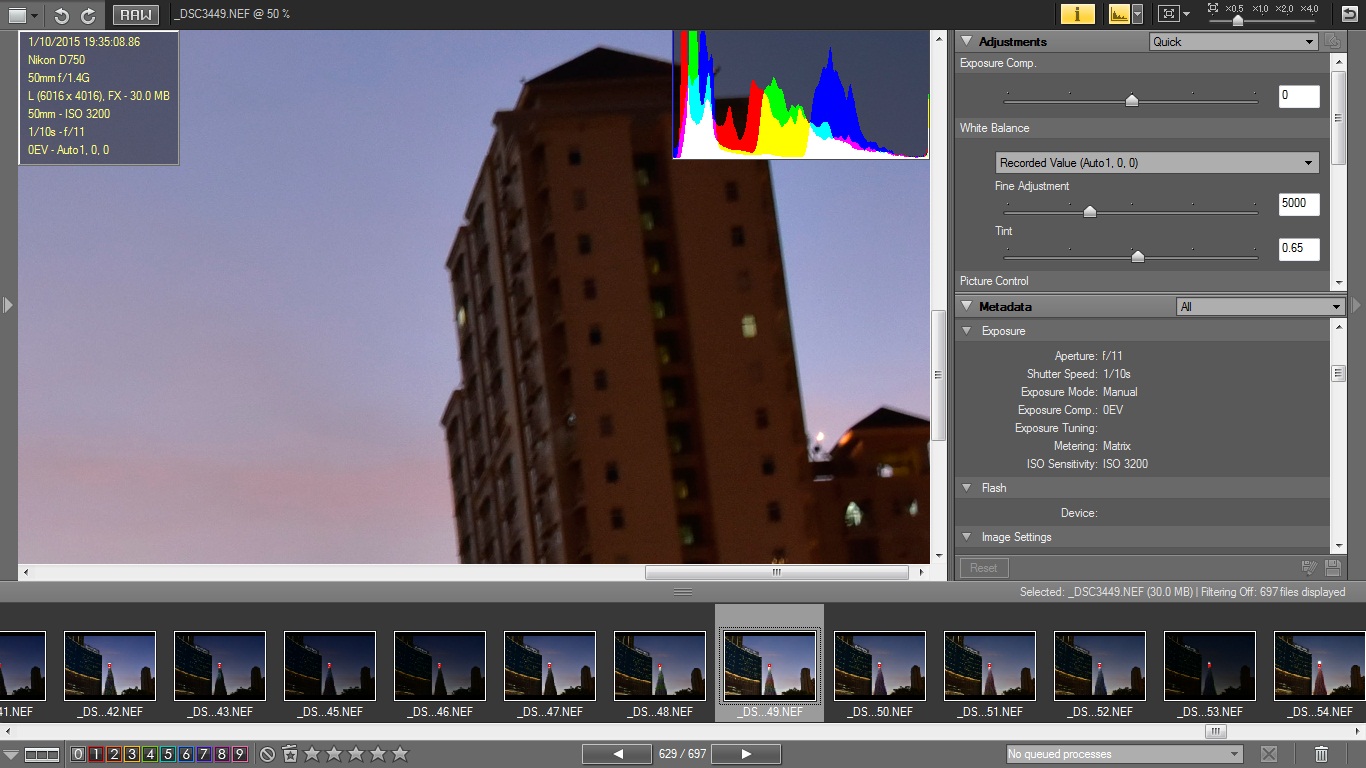This screenshot has height=768, width=1366.
Task: Click the filmstrip view icon
Action: (x=42, y=754)
